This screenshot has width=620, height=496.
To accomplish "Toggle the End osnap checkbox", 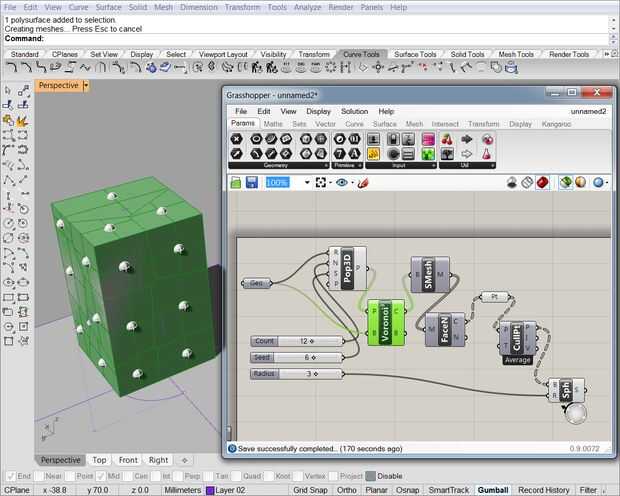I will click(x=10, y=476).
